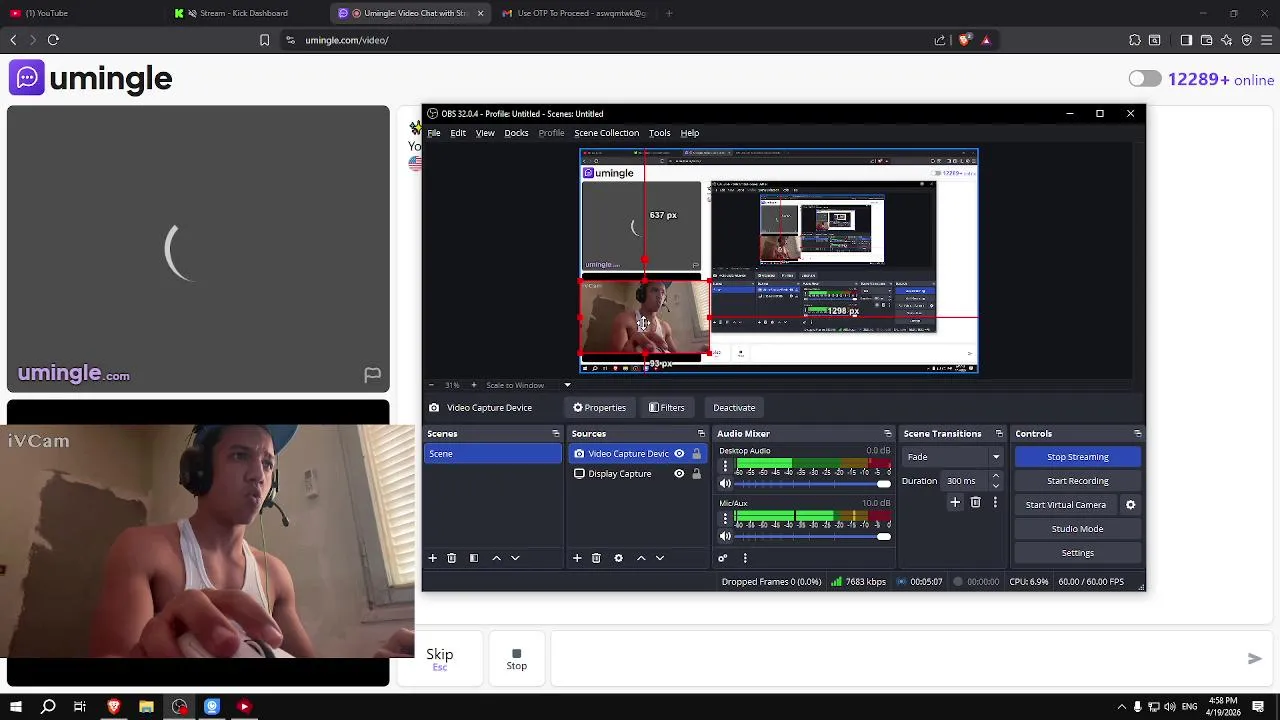
Task: Click Deactivate source button
Action: pyautogui.click(x=734, y=408)
